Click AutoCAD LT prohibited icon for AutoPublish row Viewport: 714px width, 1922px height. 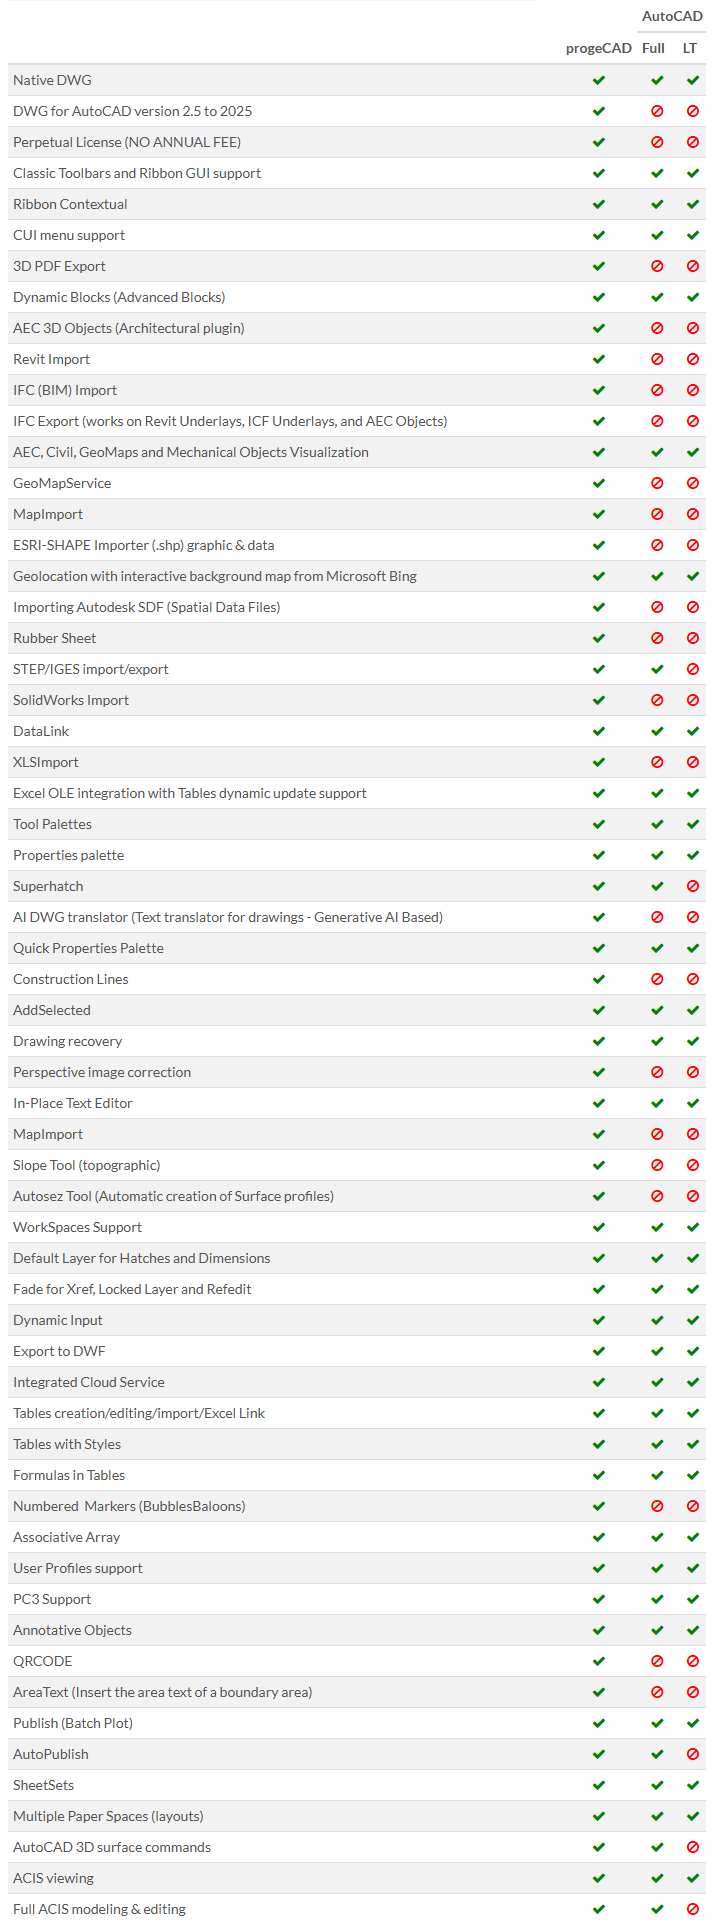[692, 1754]
